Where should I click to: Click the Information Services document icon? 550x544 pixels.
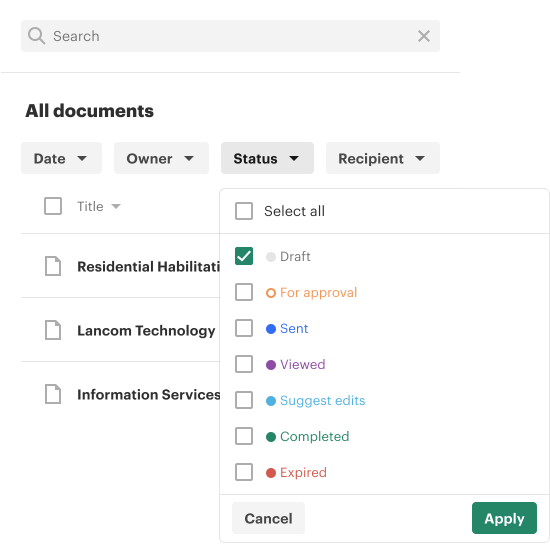point(53,394)
